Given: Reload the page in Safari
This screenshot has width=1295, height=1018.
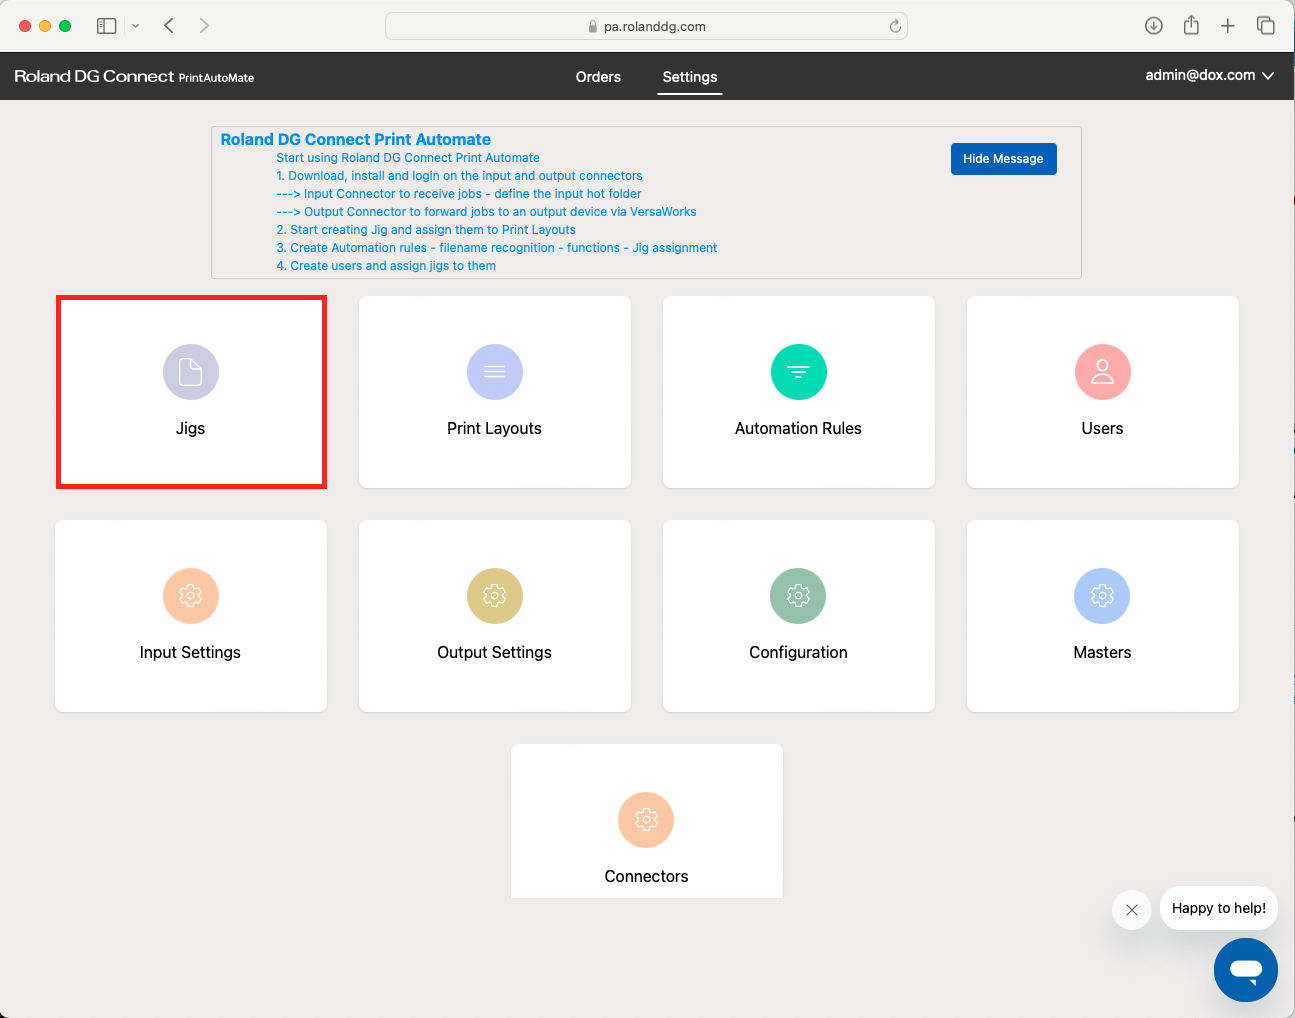Looking at the screenshot, I should click(x=895, y=26).
